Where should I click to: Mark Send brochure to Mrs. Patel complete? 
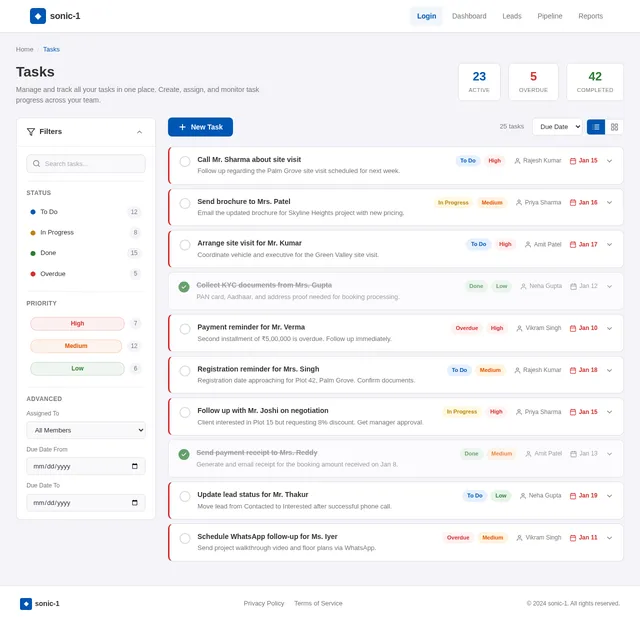tap(185, 203)
